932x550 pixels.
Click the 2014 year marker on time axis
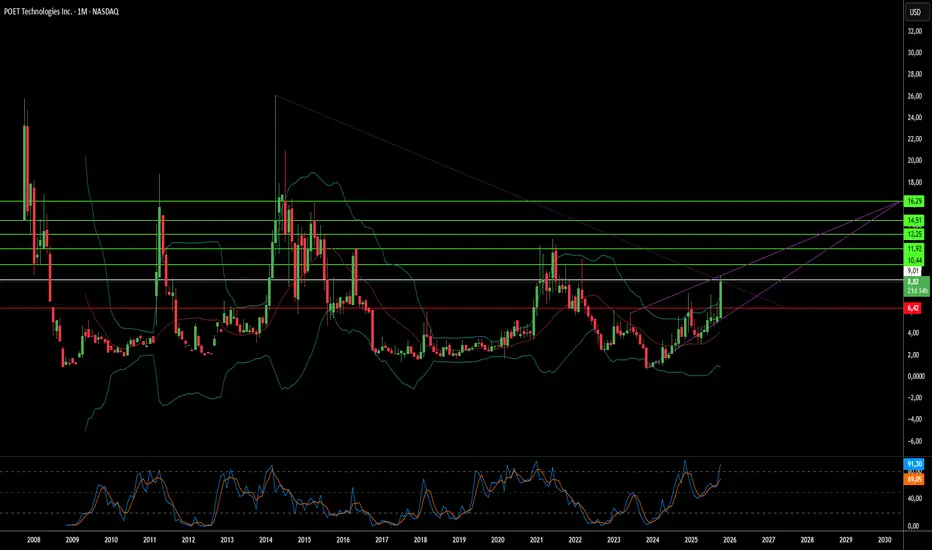click(266, 540)
